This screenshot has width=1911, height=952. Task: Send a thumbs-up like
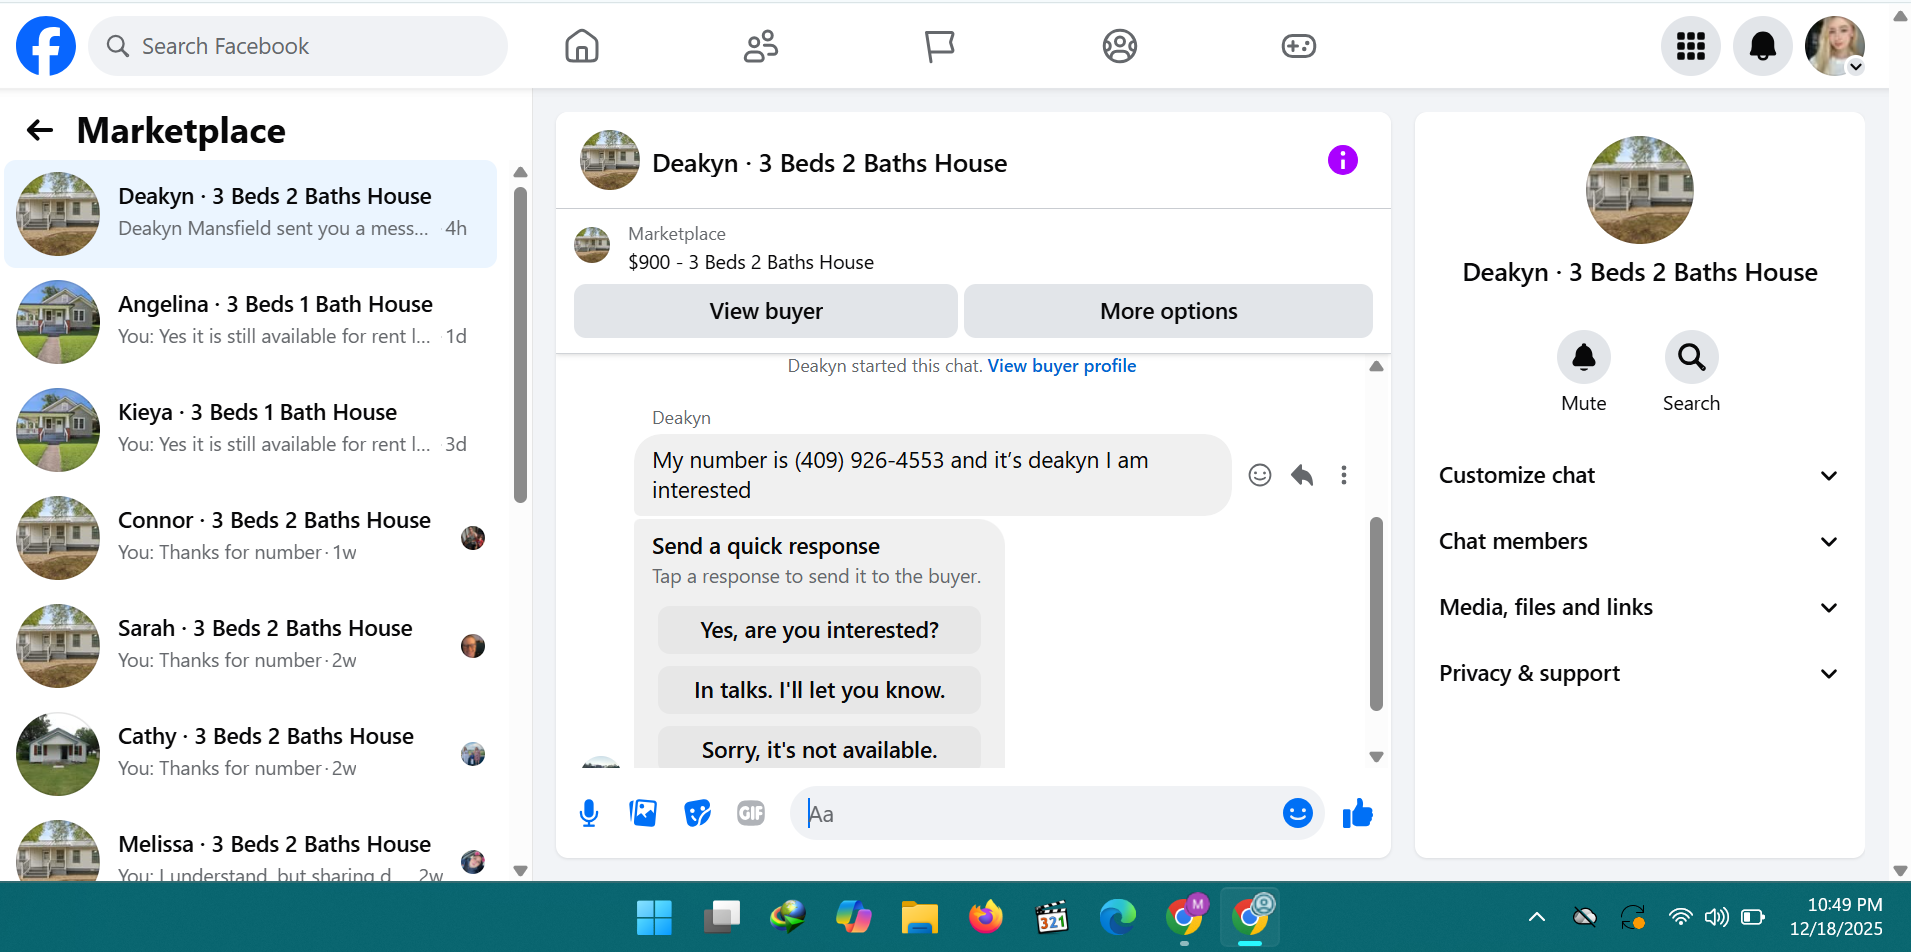[1357, 814]
